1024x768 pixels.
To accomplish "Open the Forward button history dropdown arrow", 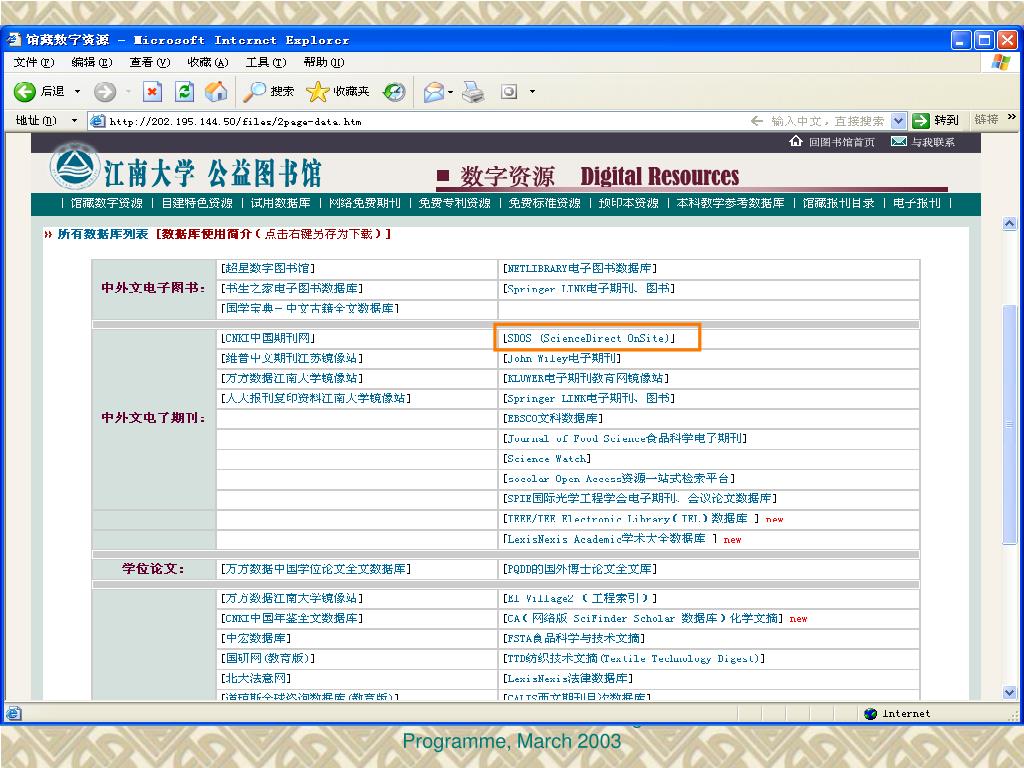I will click(x=128, y=91).
